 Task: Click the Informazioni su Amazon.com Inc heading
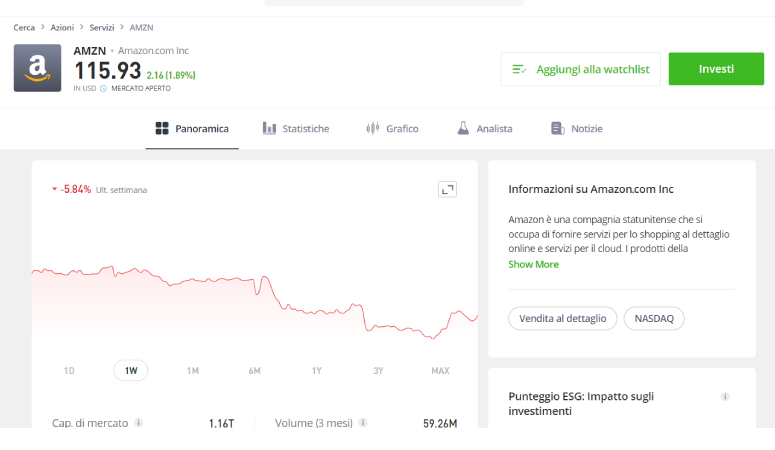click(x=591, y=189)
